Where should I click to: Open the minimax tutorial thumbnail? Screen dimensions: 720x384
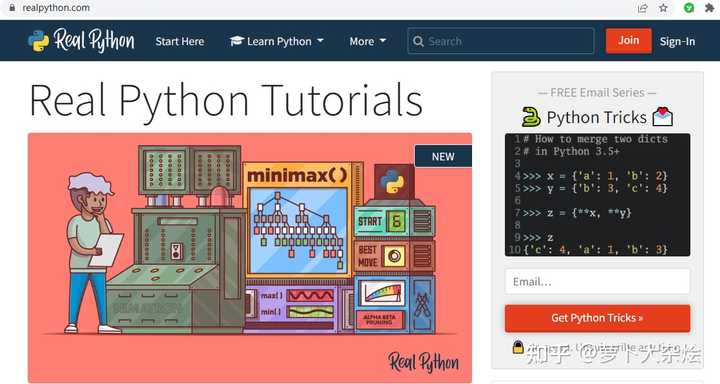coord(250,257)
